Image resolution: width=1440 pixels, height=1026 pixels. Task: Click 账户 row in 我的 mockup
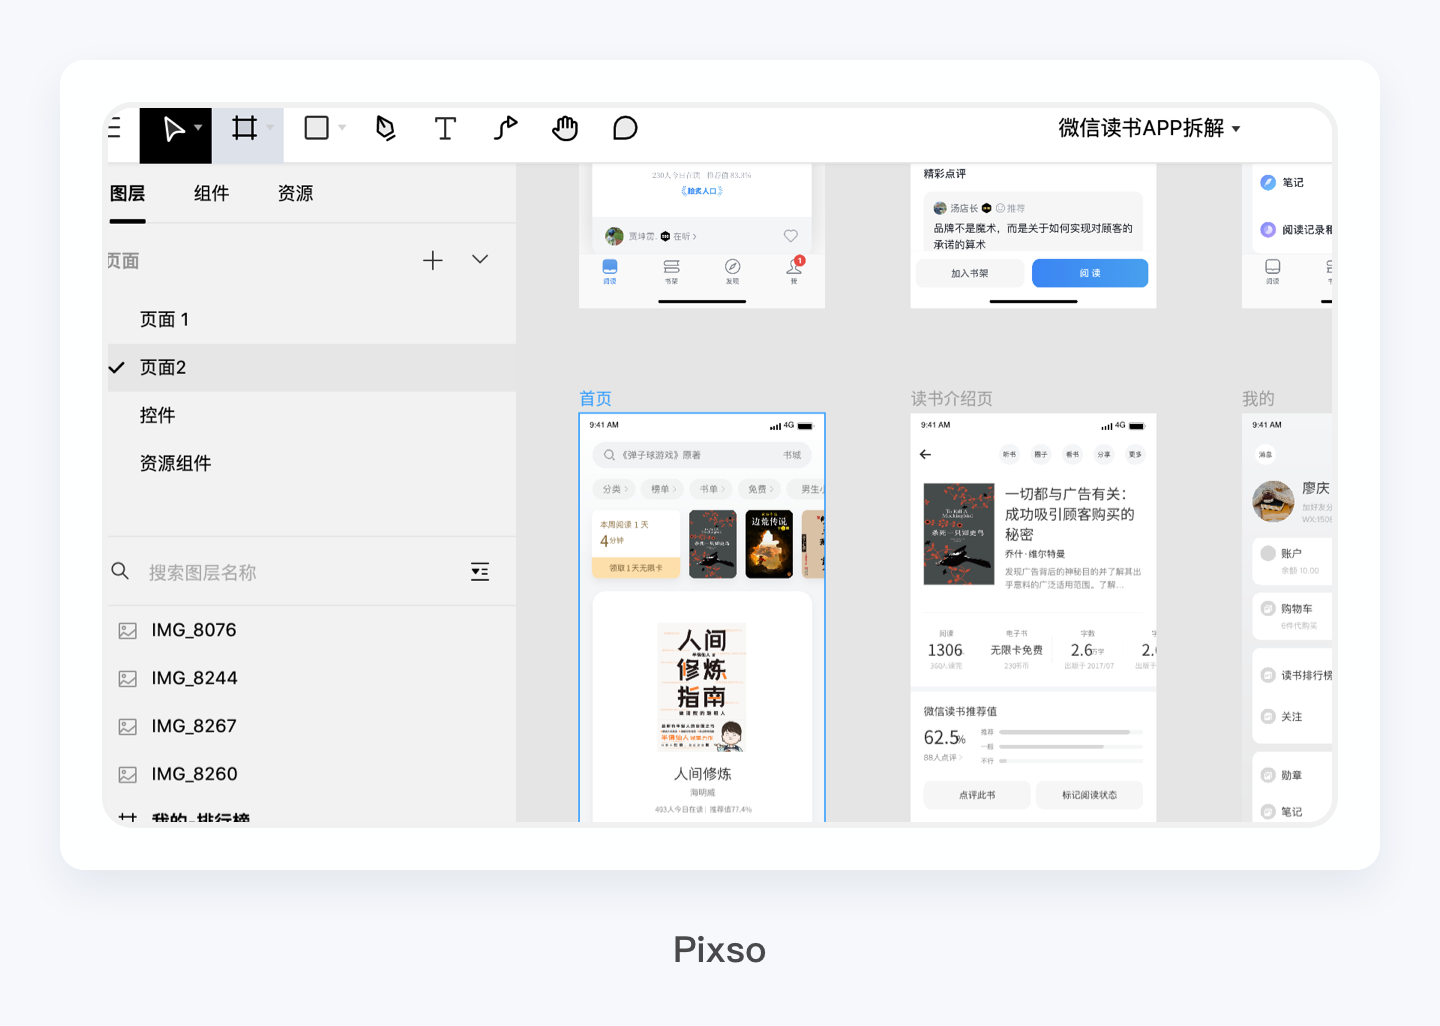(1292, 560)
